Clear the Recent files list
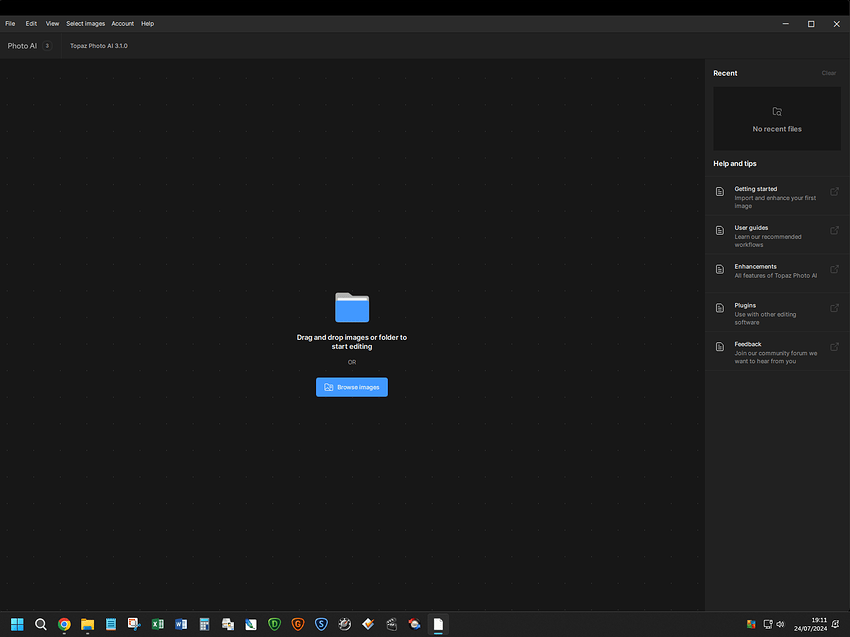850x637 pixels. pyautogui.click(x=828, y=73)
